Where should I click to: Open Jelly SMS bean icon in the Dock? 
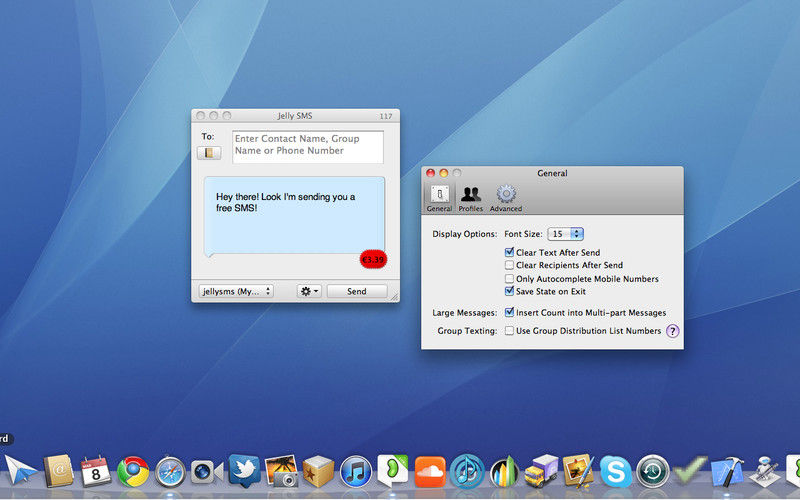click(393, 470)
